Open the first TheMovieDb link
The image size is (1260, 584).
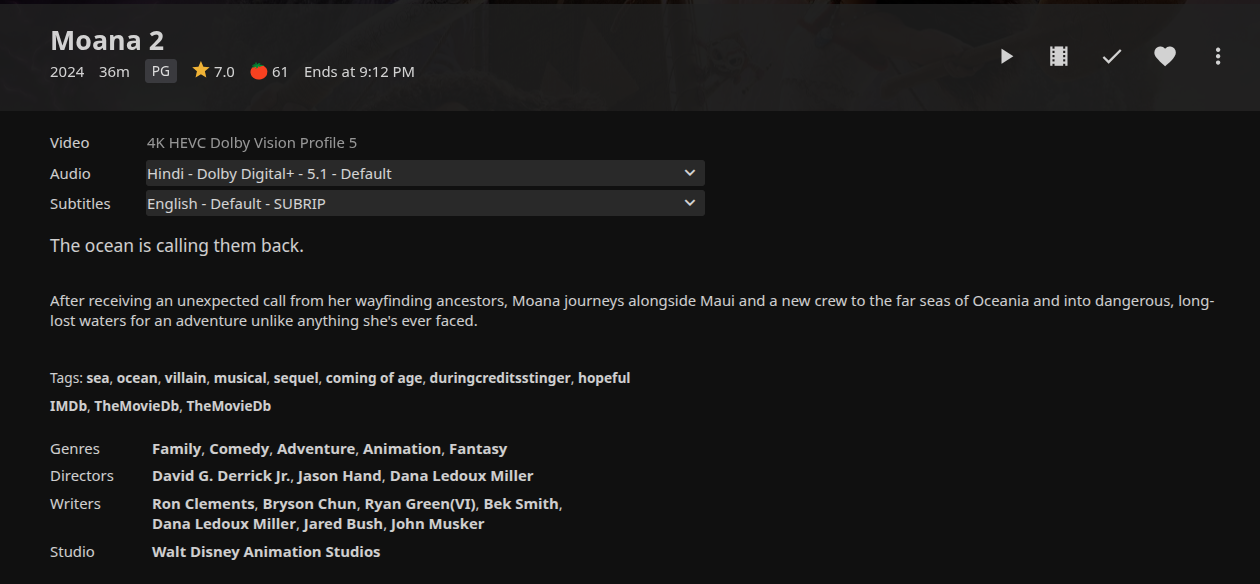coord(136,406)
